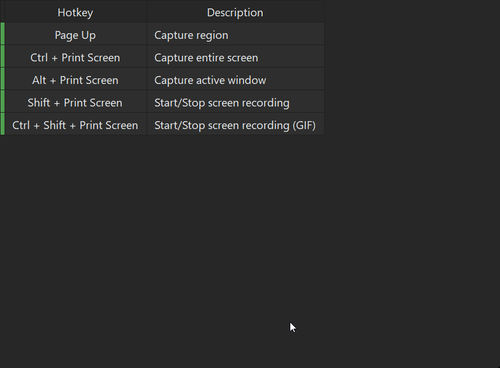
Task: Select the Shift + Print Screen hotkey
Action: 75,102
